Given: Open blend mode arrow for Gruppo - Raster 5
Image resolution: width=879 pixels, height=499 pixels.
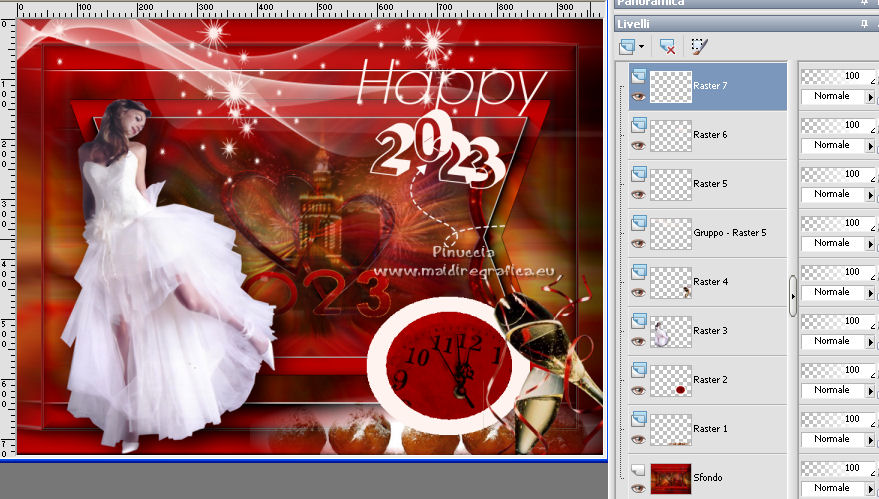Looking at the screenshot, I should [x=870, y=244].
